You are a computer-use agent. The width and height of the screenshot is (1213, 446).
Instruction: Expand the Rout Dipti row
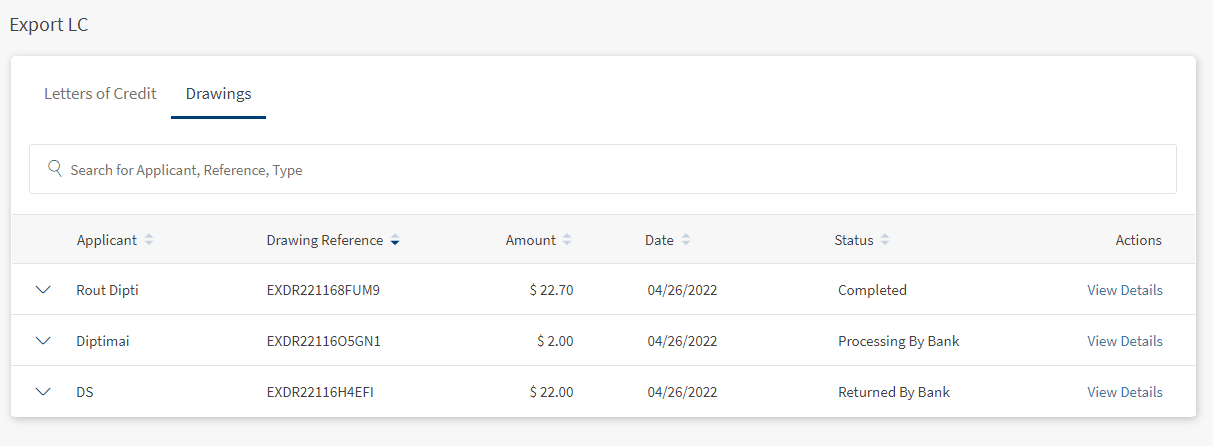click(42, 289)
